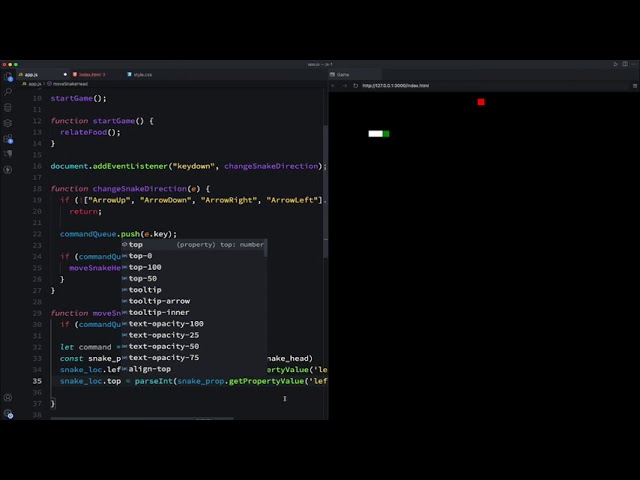Click 'startGame();' call on line 10
640x480 pixels.
(x=78, y=98)
